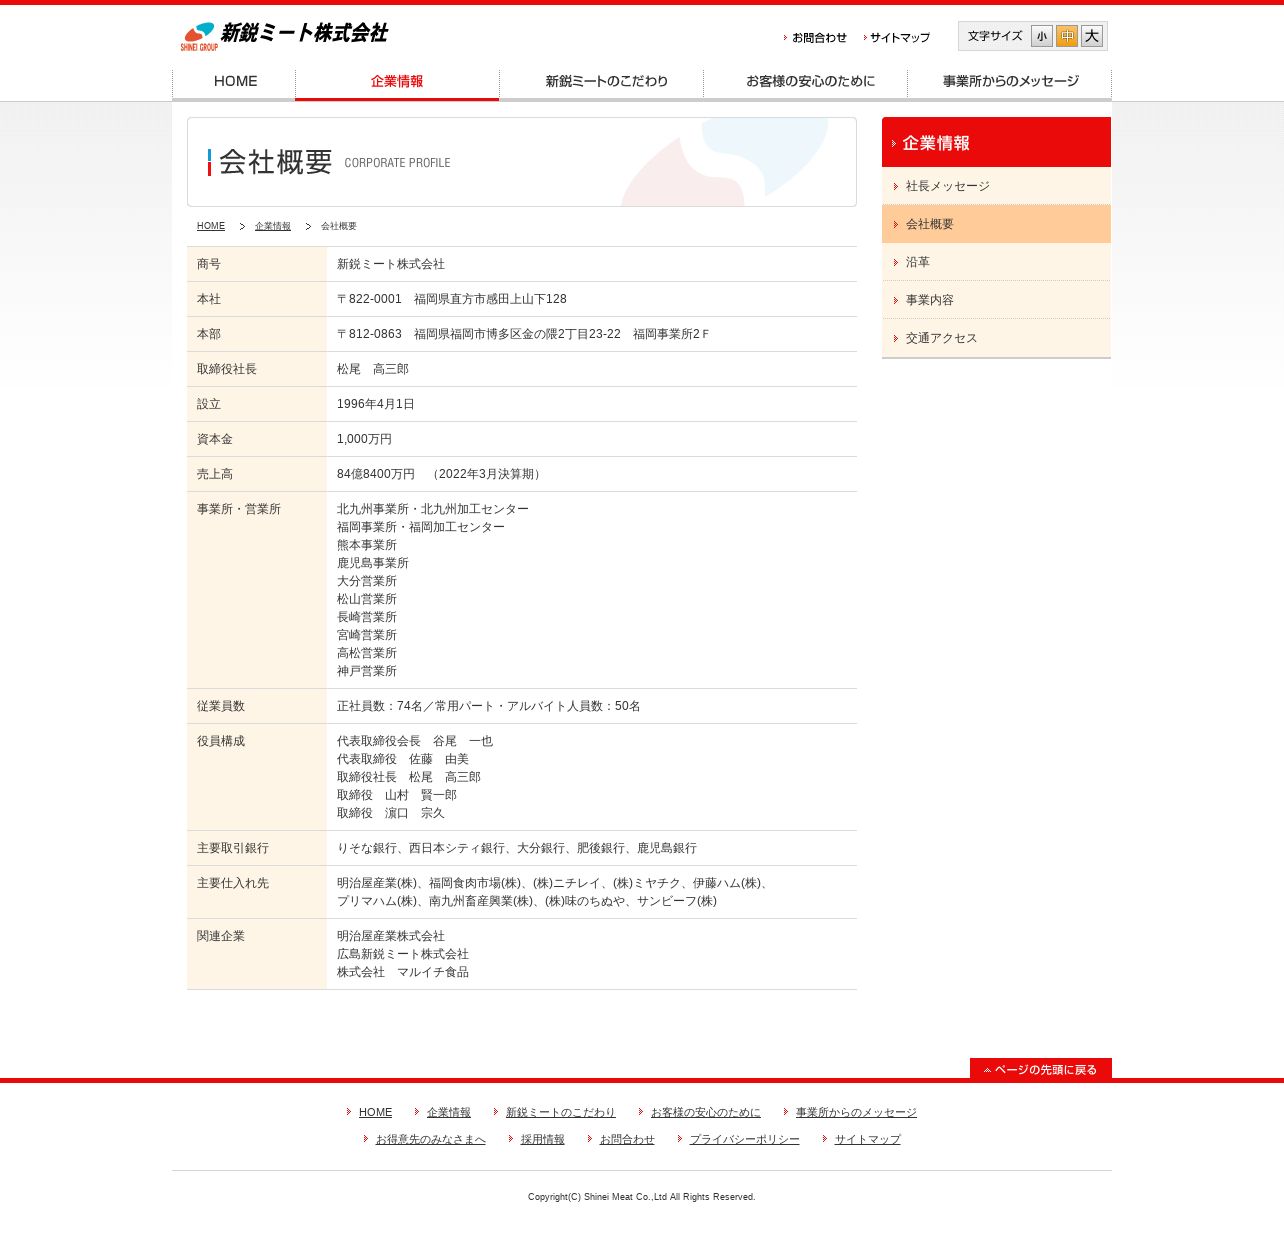Click 松山営業所 in the office list

click(367, 599)
